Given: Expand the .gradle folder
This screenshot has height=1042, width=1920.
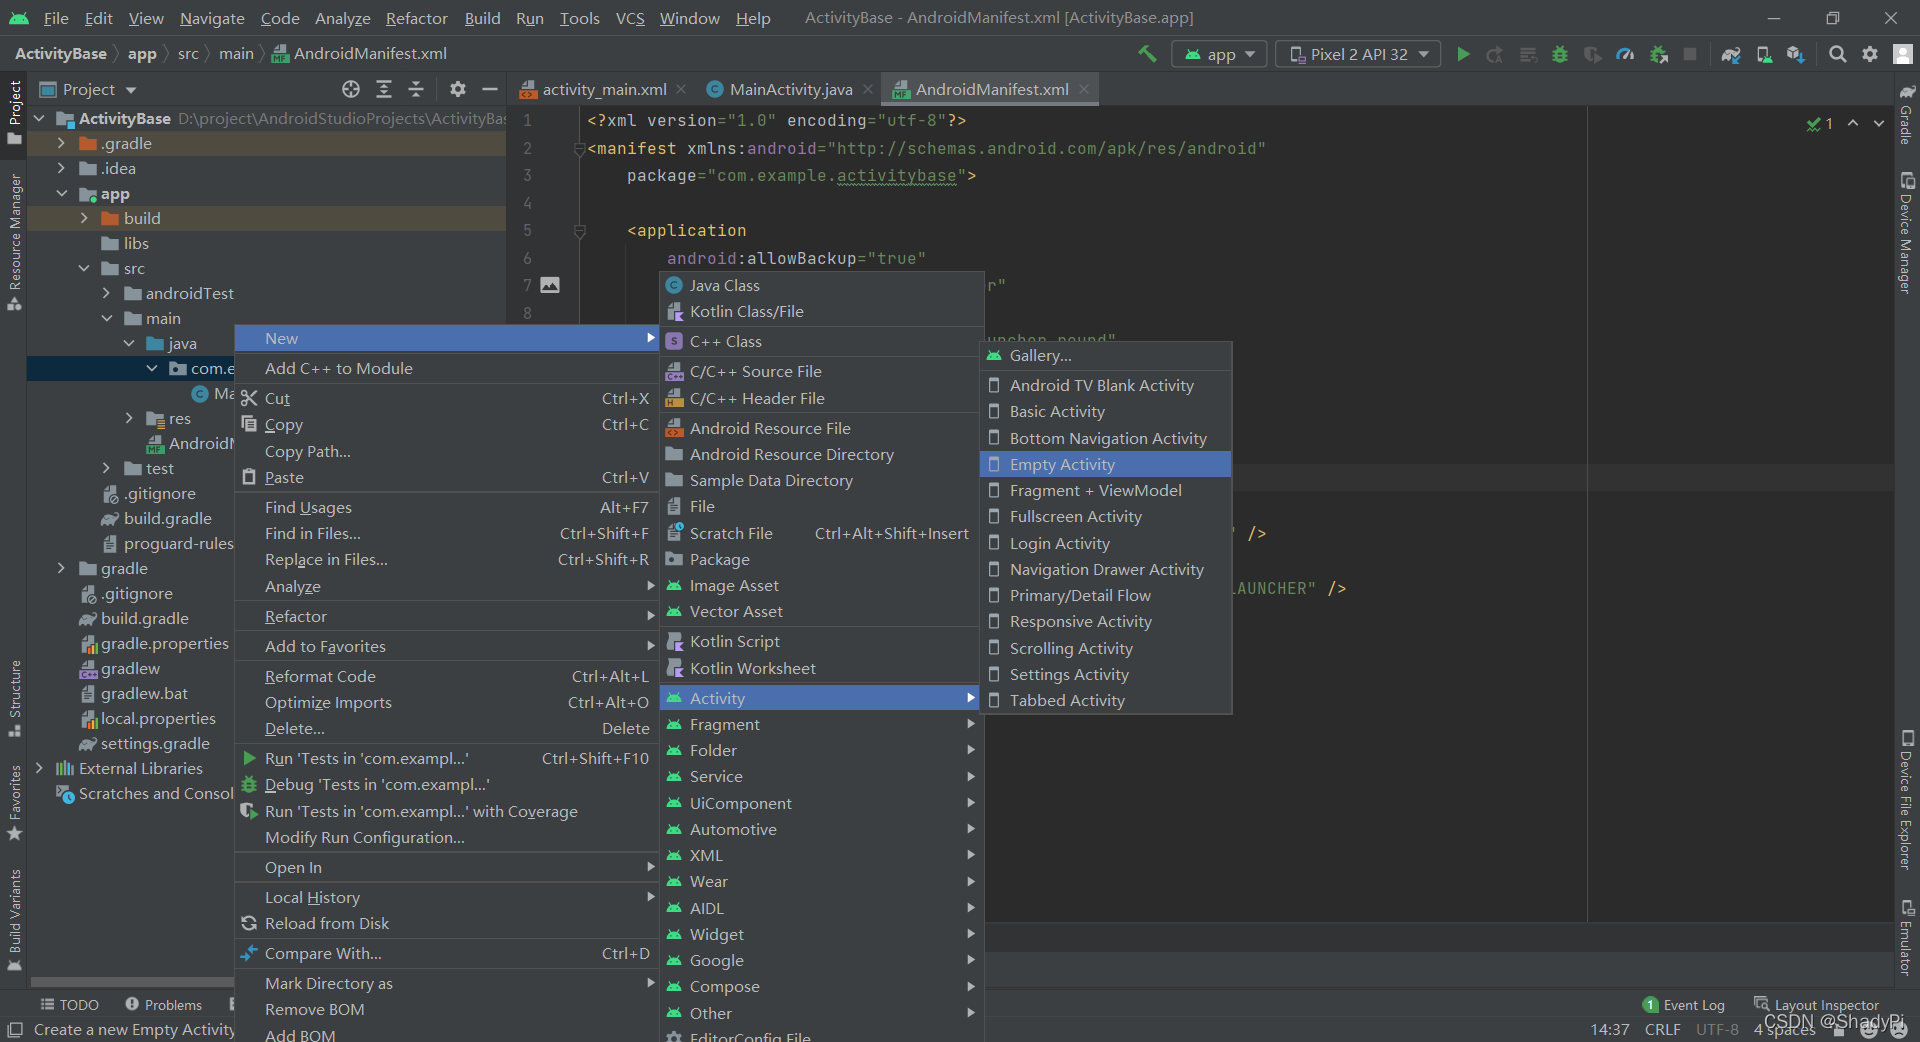Looking at the screenshot, I should pos(61,143).
